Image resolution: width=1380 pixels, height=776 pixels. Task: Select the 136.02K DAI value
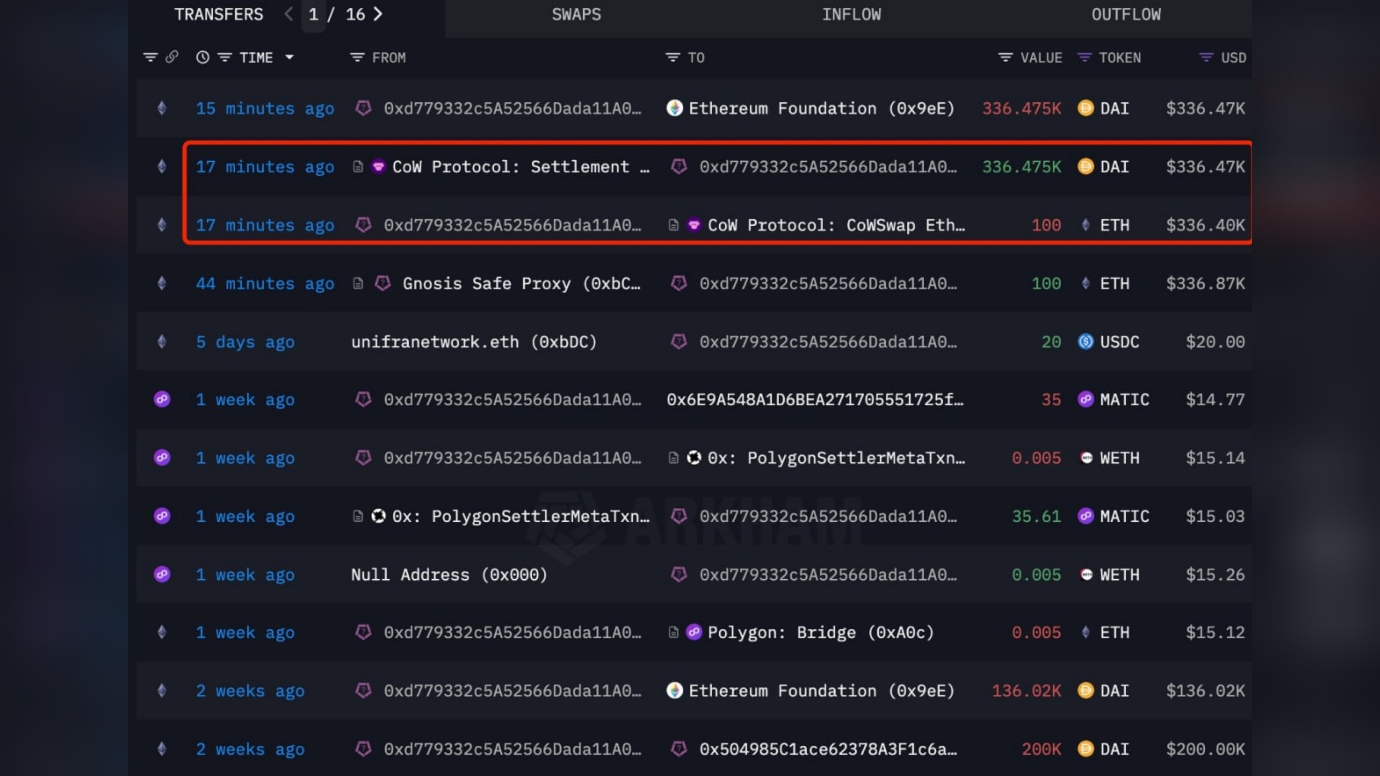coord(1026,691)
